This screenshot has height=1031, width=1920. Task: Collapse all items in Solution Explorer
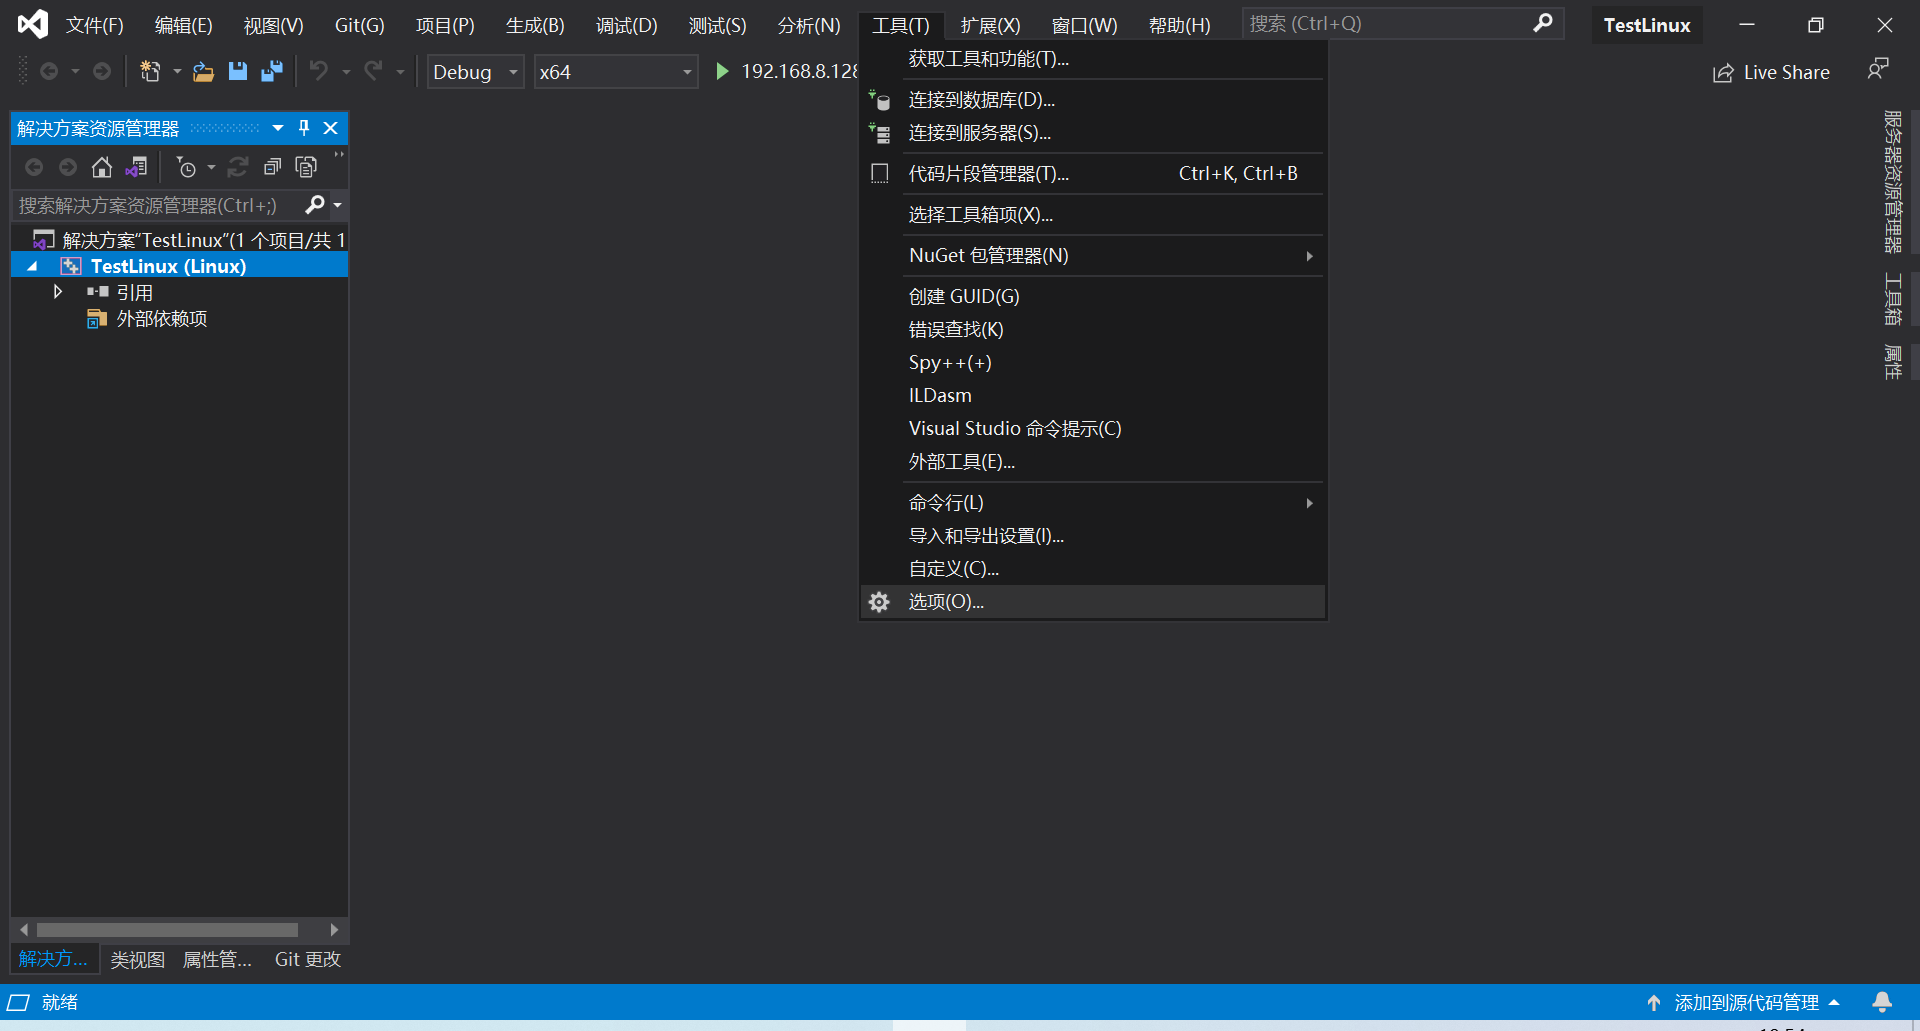click(x=273, y=167)
